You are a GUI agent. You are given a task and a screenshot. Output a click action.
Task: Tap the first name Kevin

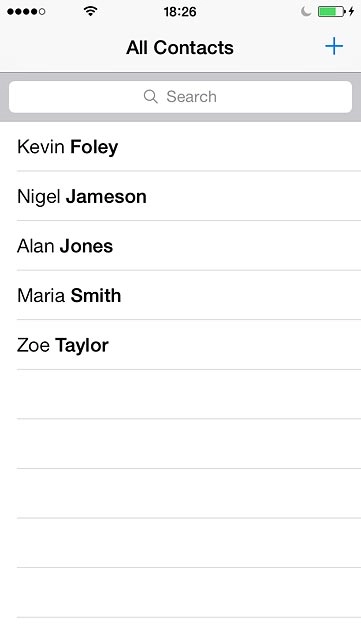pos(41,147)
